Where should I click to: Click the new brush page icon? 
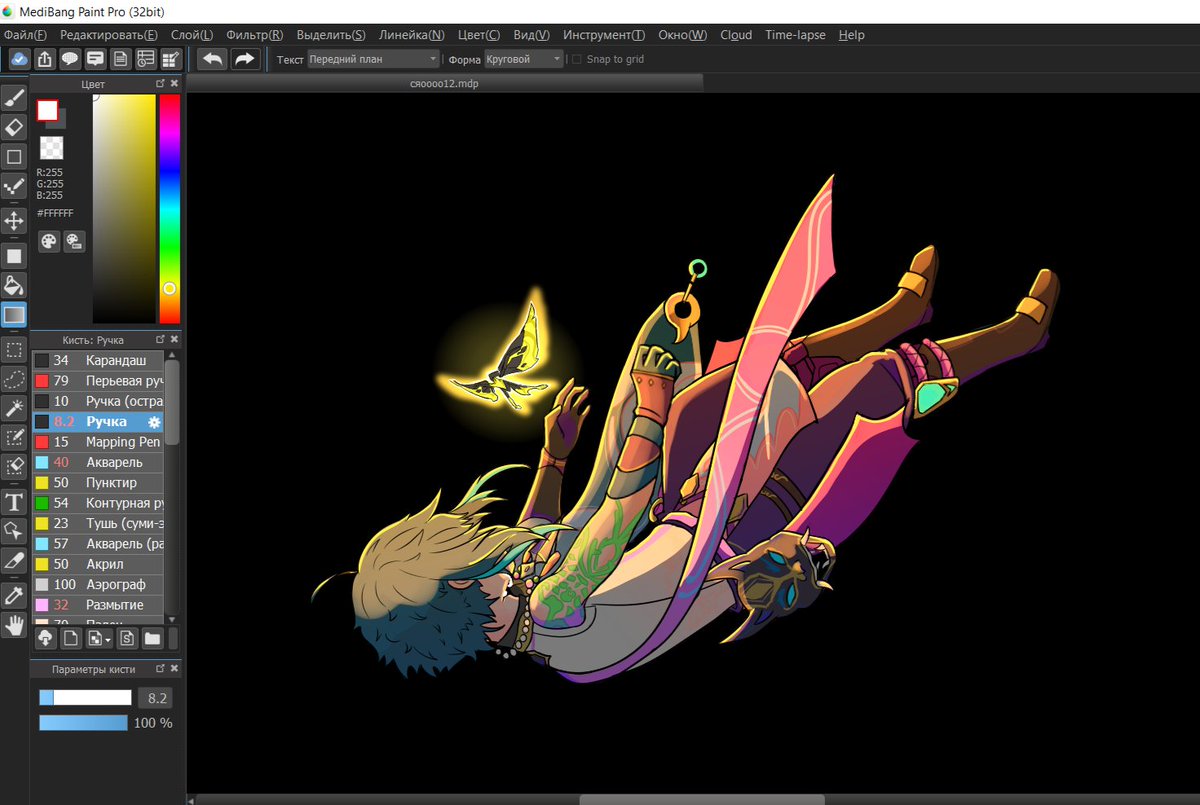click(71, 638)
